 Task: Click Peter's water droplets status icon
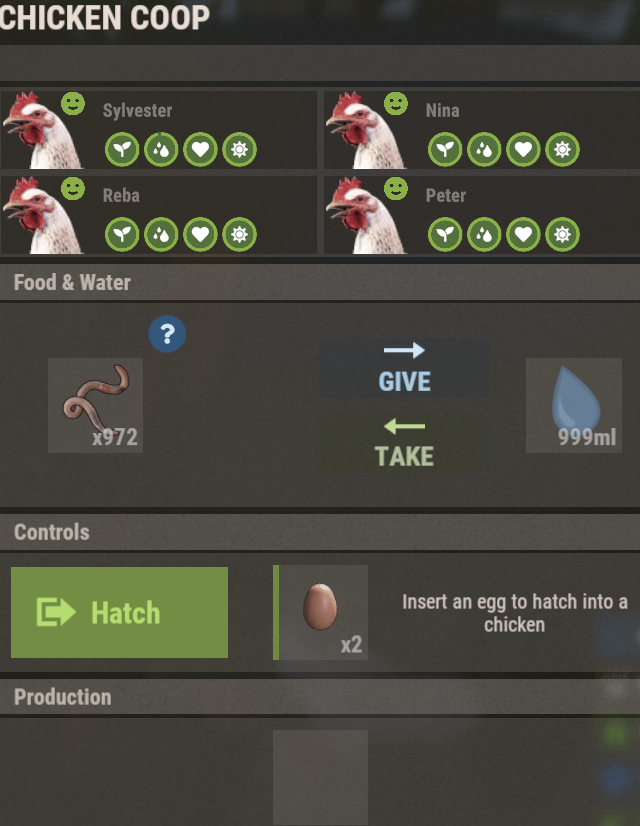pyautogui.click(x=484, y=234)
